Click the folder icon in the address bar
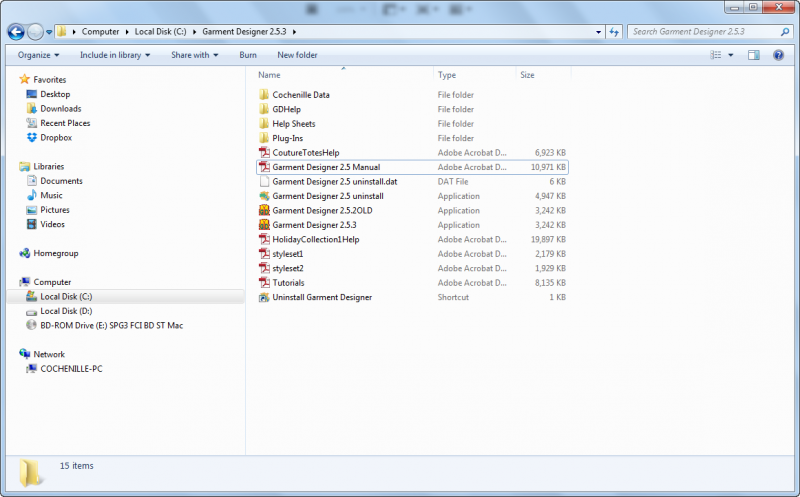 pos(62,32)
